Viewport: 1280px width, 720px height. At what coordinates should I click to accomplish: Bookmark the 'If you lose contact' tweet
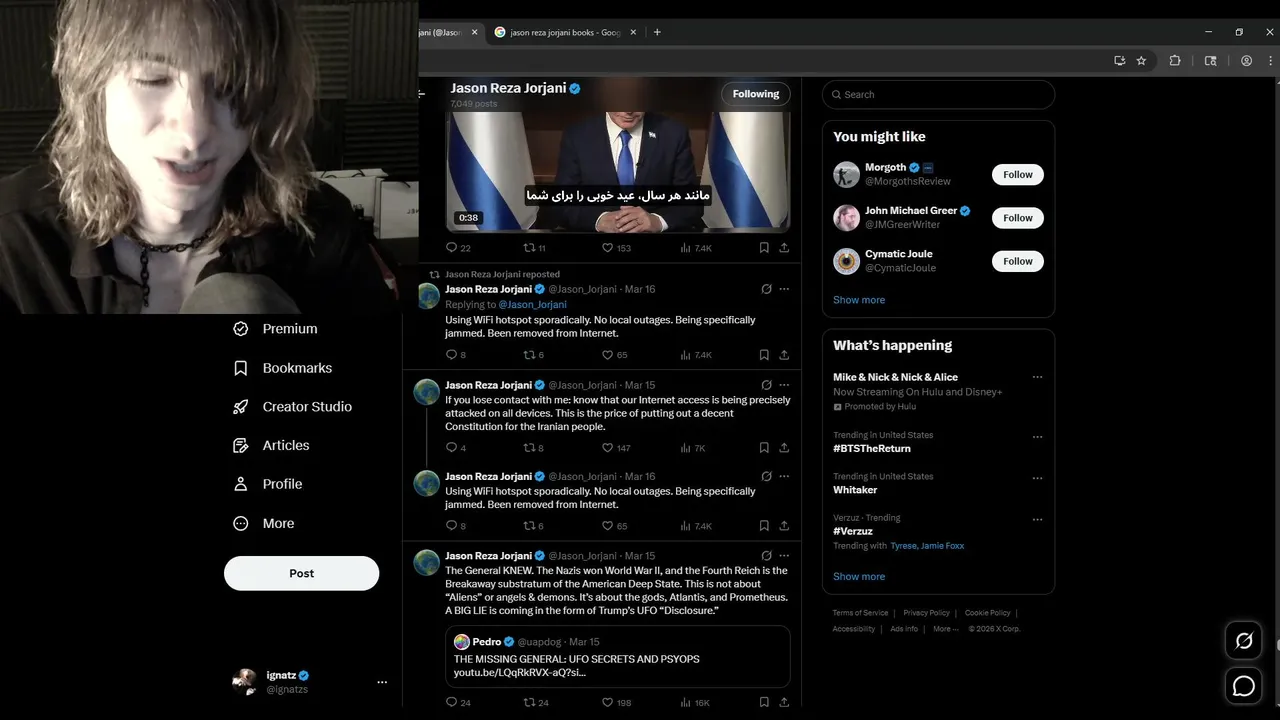point(764,448)
